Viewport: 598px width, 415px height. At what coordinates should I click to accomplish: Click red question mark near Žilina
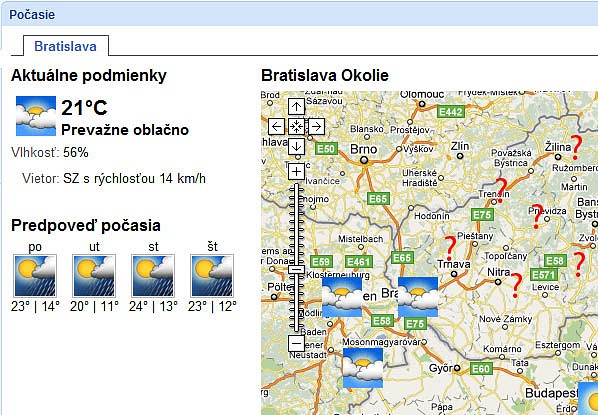pos(576,147)
